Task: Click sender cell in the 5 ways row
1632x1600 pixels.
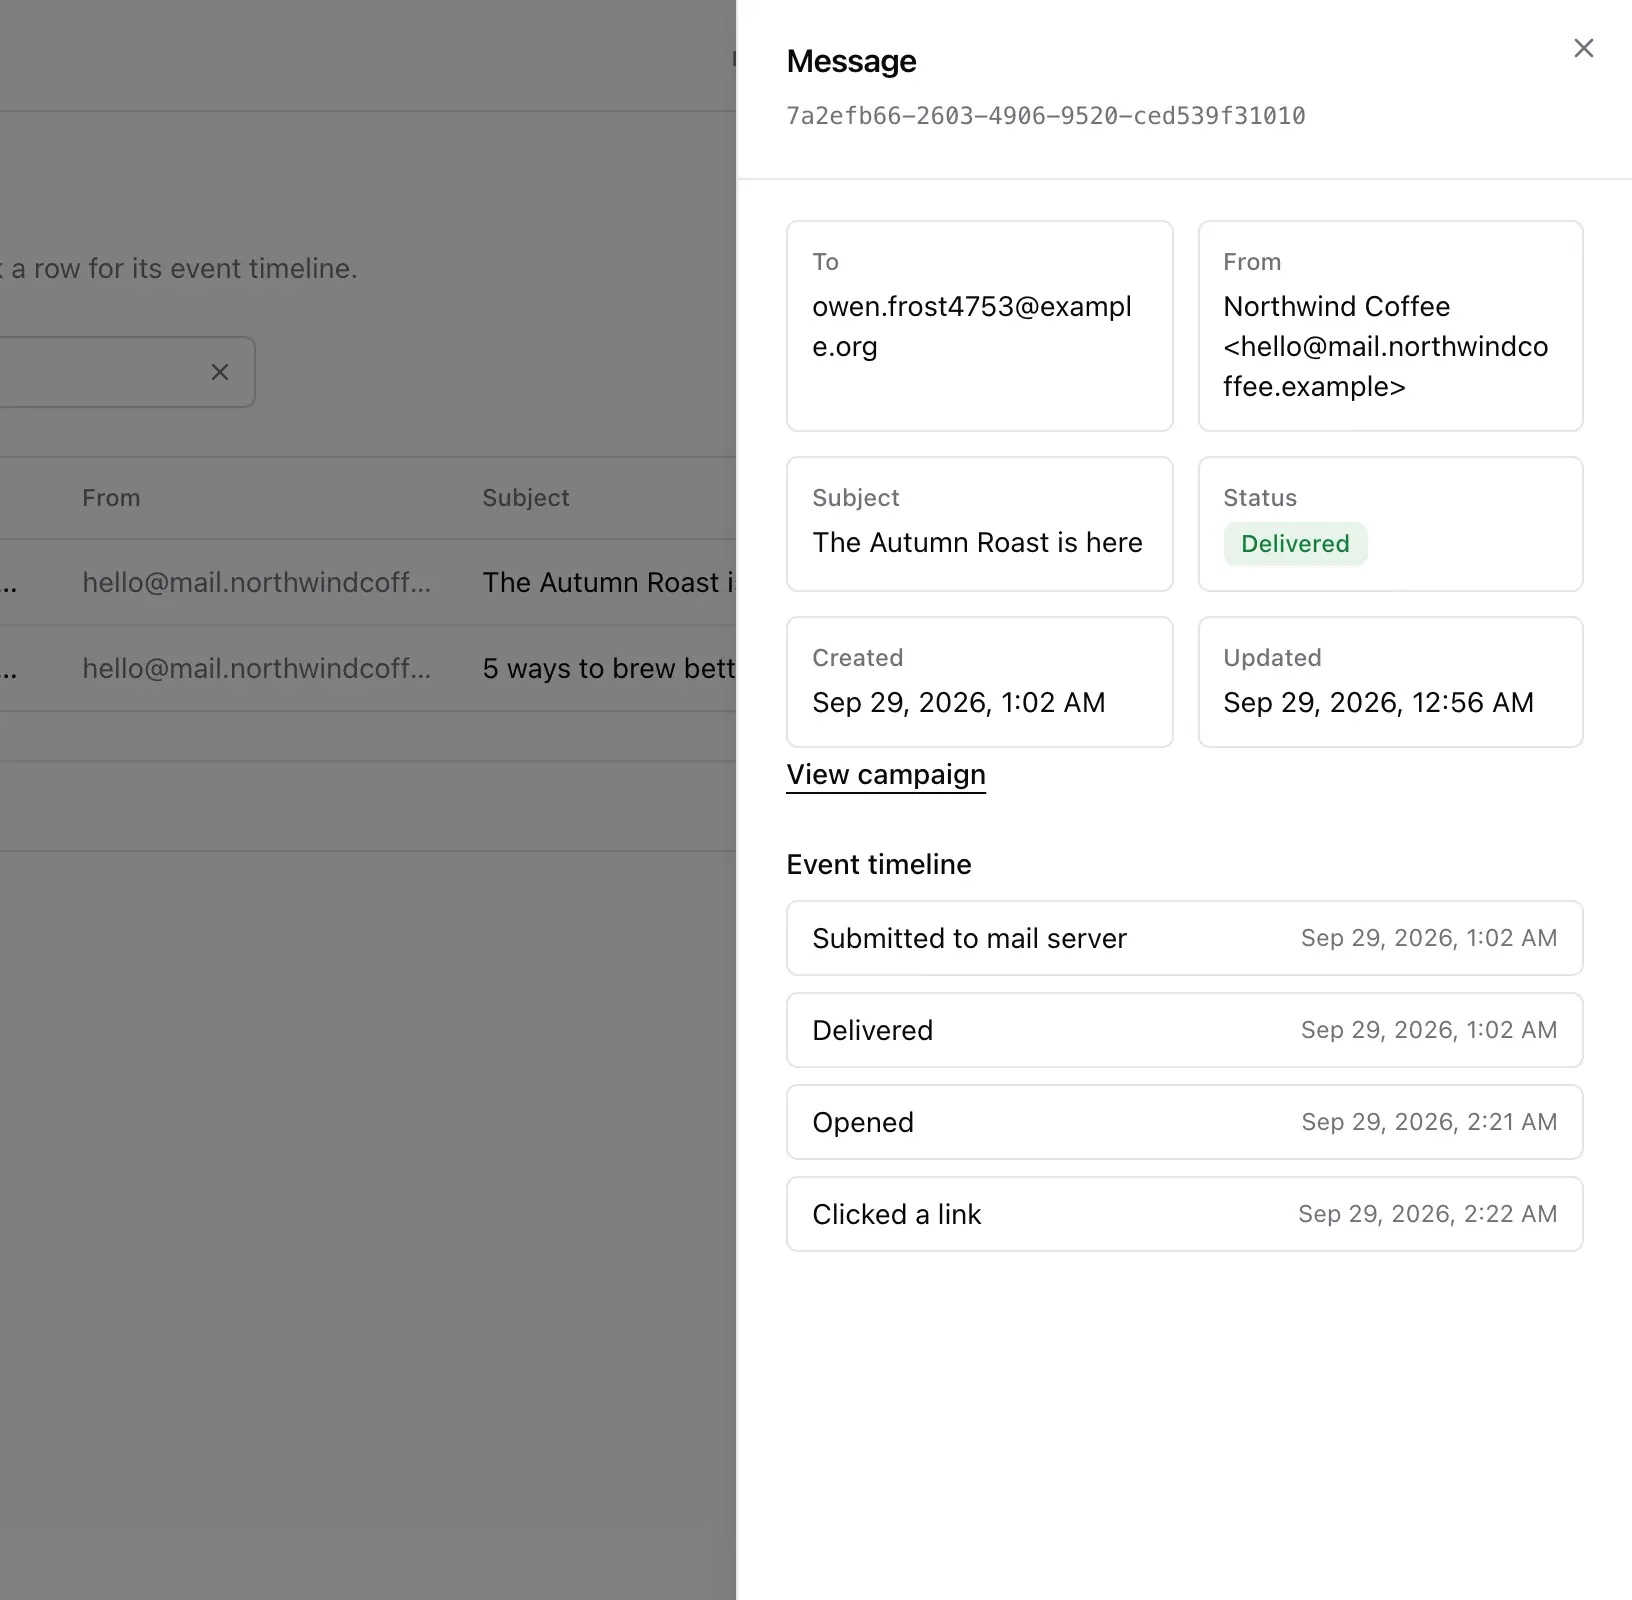Action: [x=257, y=669]
